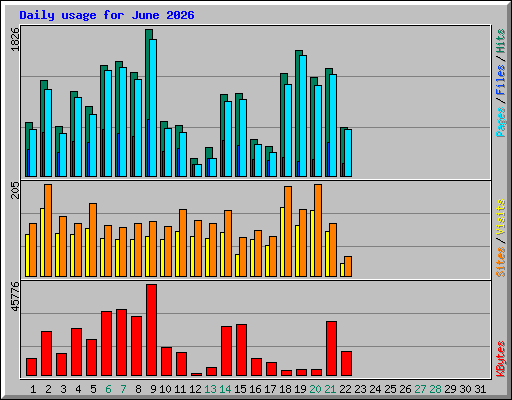Click the orange visits bar for day 5
The image size is (512, 400).
click(93, 240)
